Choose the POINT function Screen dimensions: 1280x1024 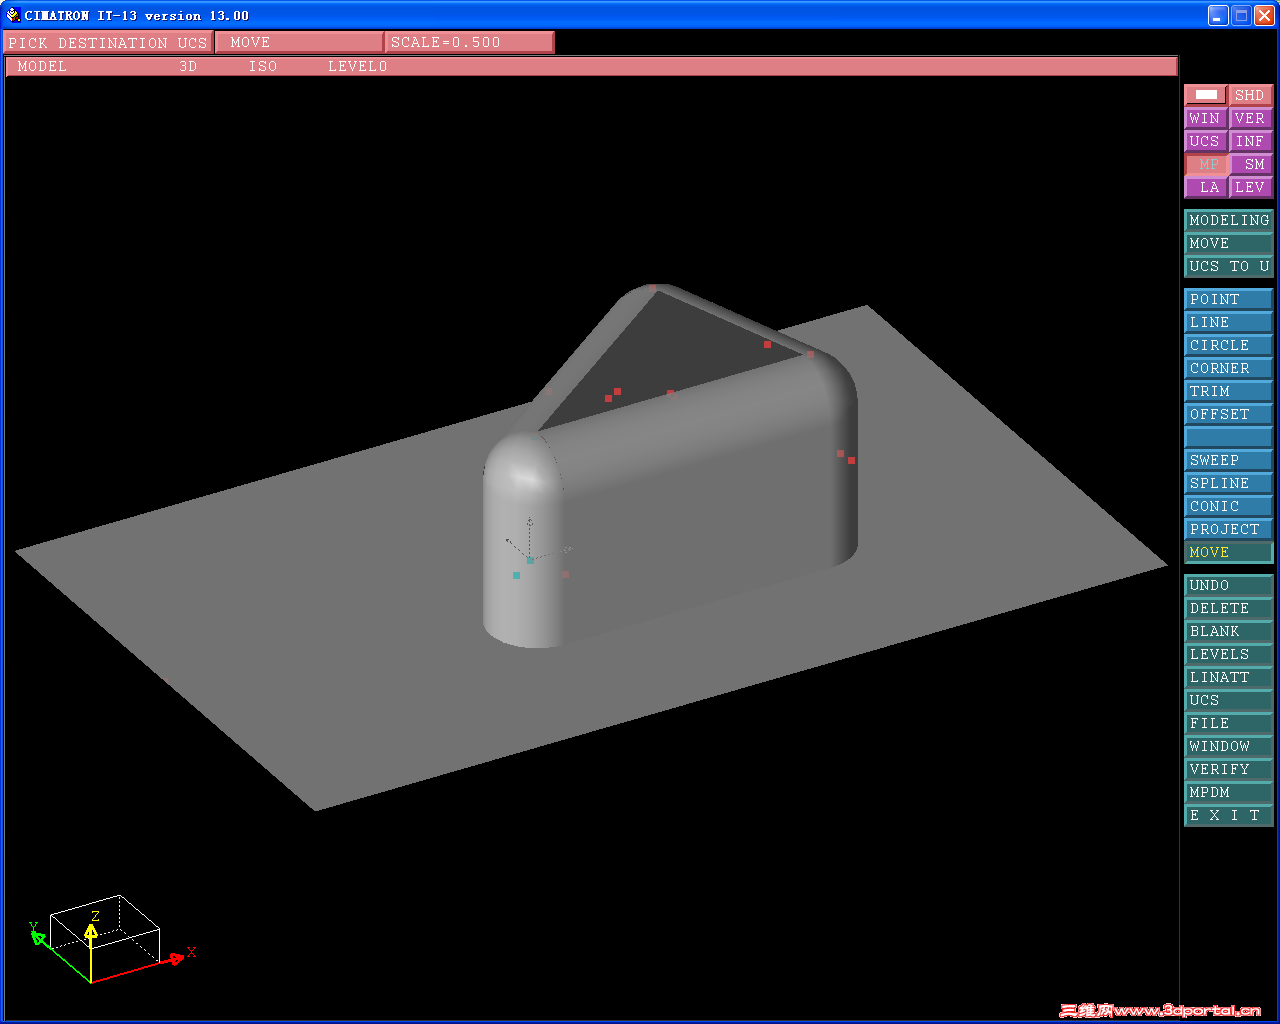[1229, 299]
